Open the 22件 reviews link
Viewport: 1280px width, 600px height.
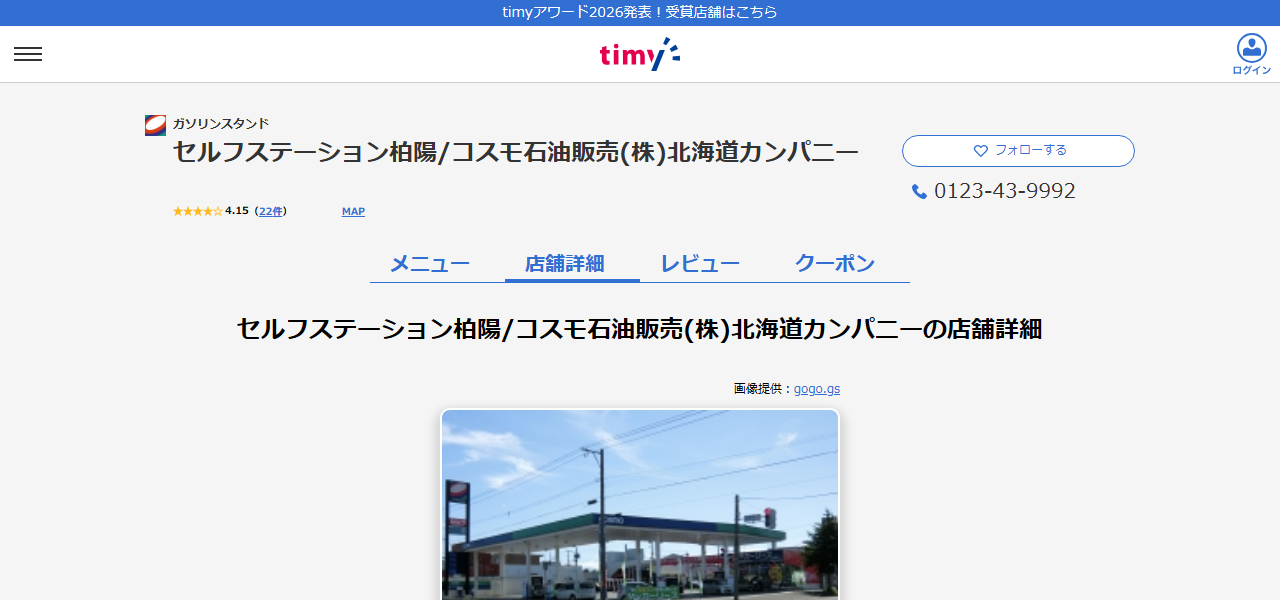(x=271, y=211)
